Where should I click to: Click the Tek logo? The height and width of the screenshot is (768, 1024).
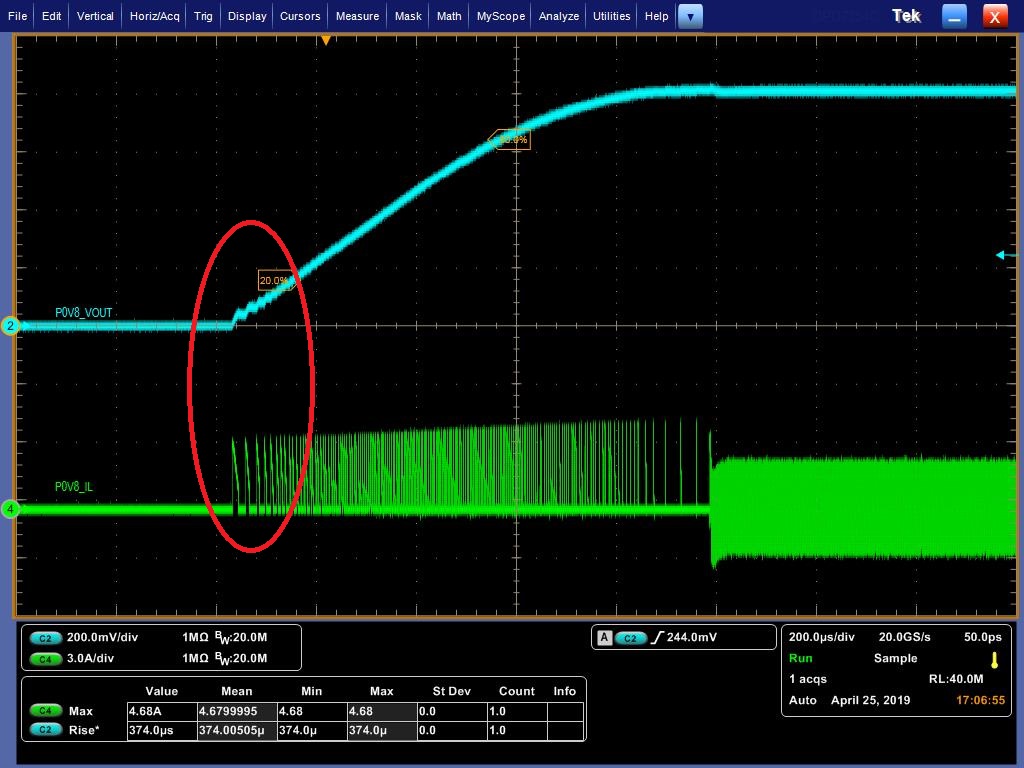pos(906,16)
